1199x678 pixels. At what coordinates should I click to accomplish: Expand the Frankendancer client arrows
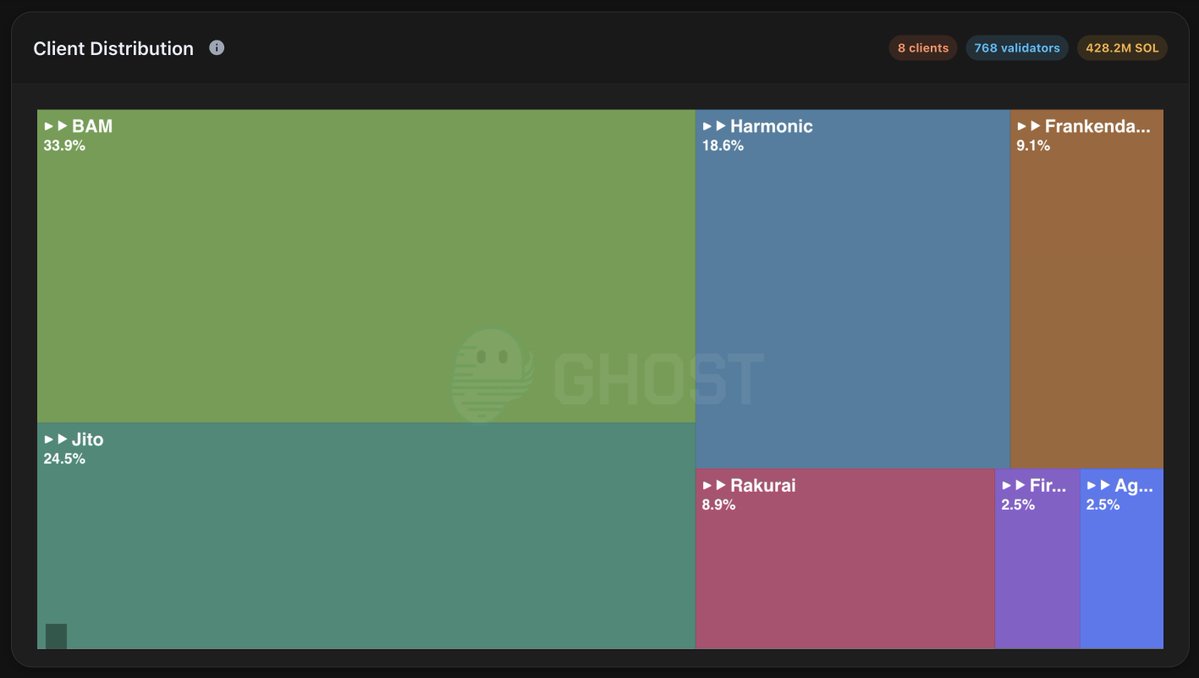click(1028, 126)
